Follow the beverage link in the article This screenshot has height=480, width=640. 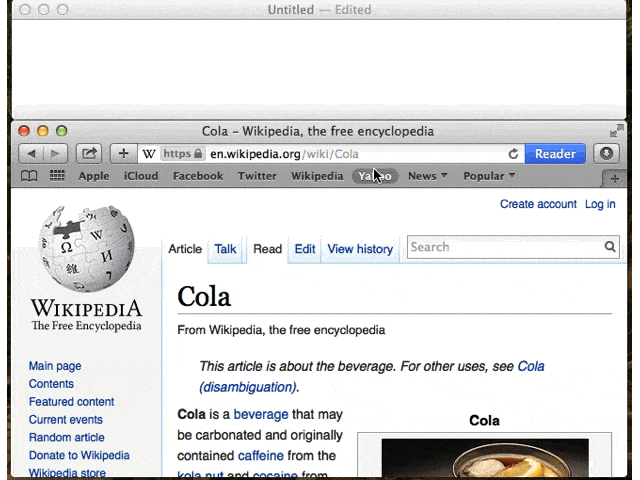point(261,415)
